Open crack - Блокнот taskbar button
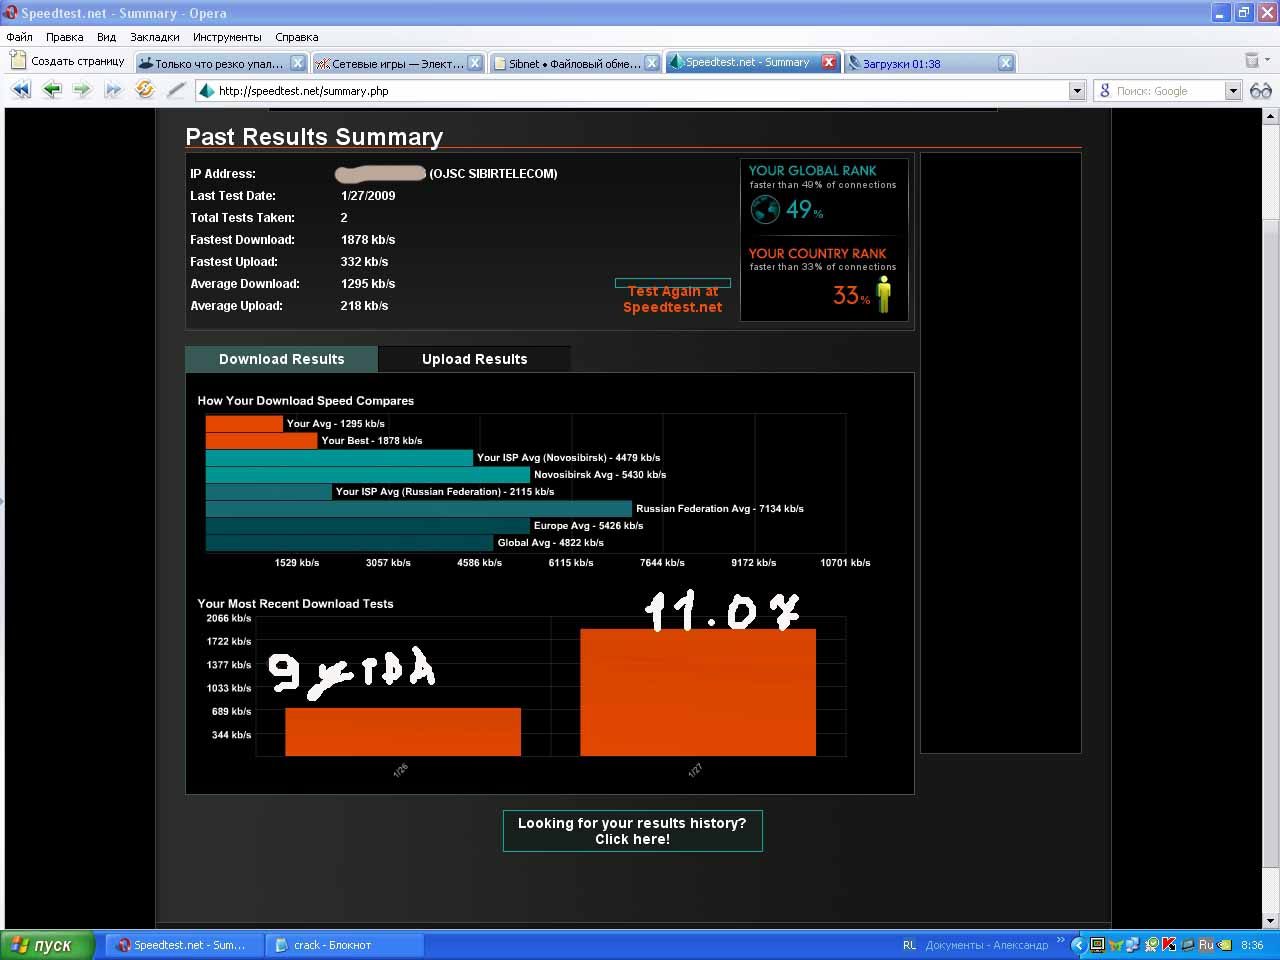This screenshot has height=960, width=1280. tap(344, 945)
